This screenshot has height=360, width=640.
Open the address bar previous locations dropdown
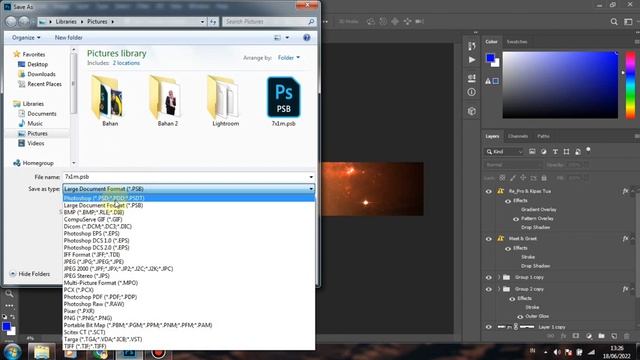[202, 22]
